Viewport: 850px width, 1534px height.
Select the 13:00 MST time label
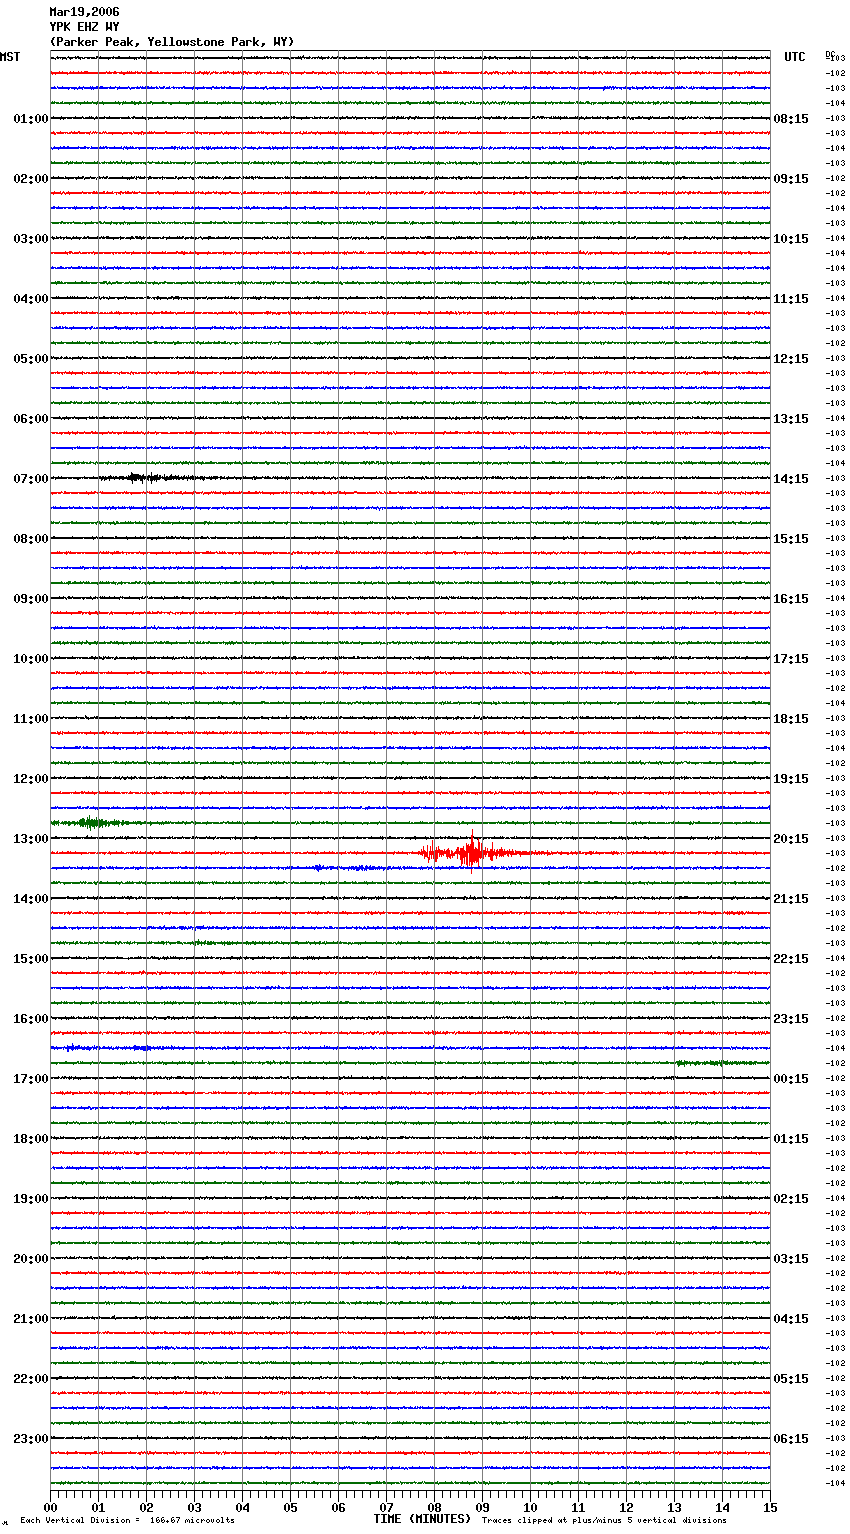[x=31, y=839]
